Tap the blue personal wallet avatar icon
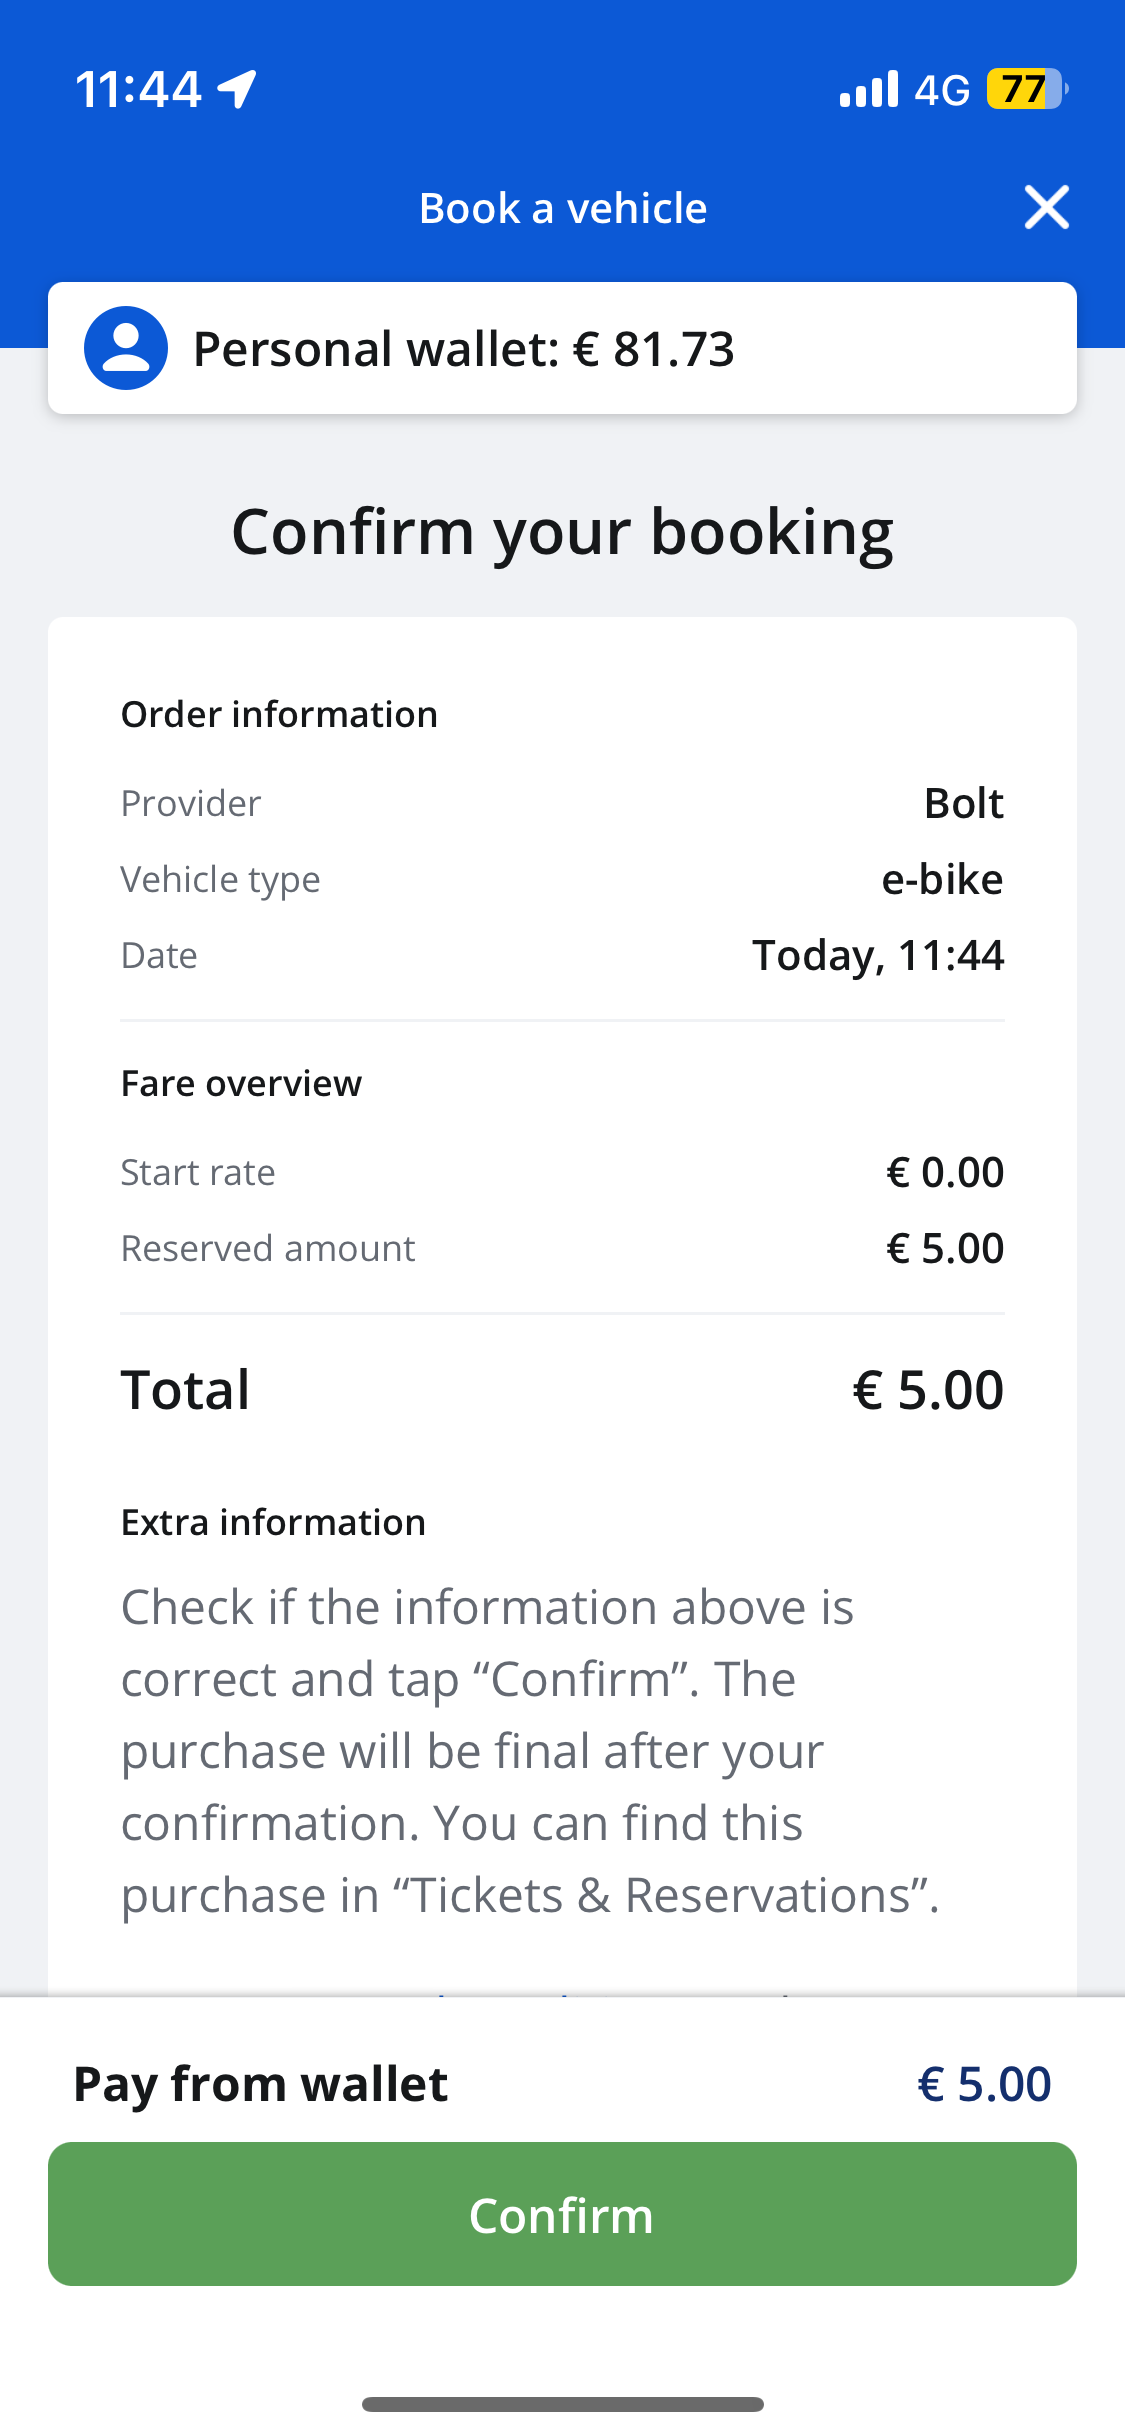The image size is (1125, 2436). 126,348
